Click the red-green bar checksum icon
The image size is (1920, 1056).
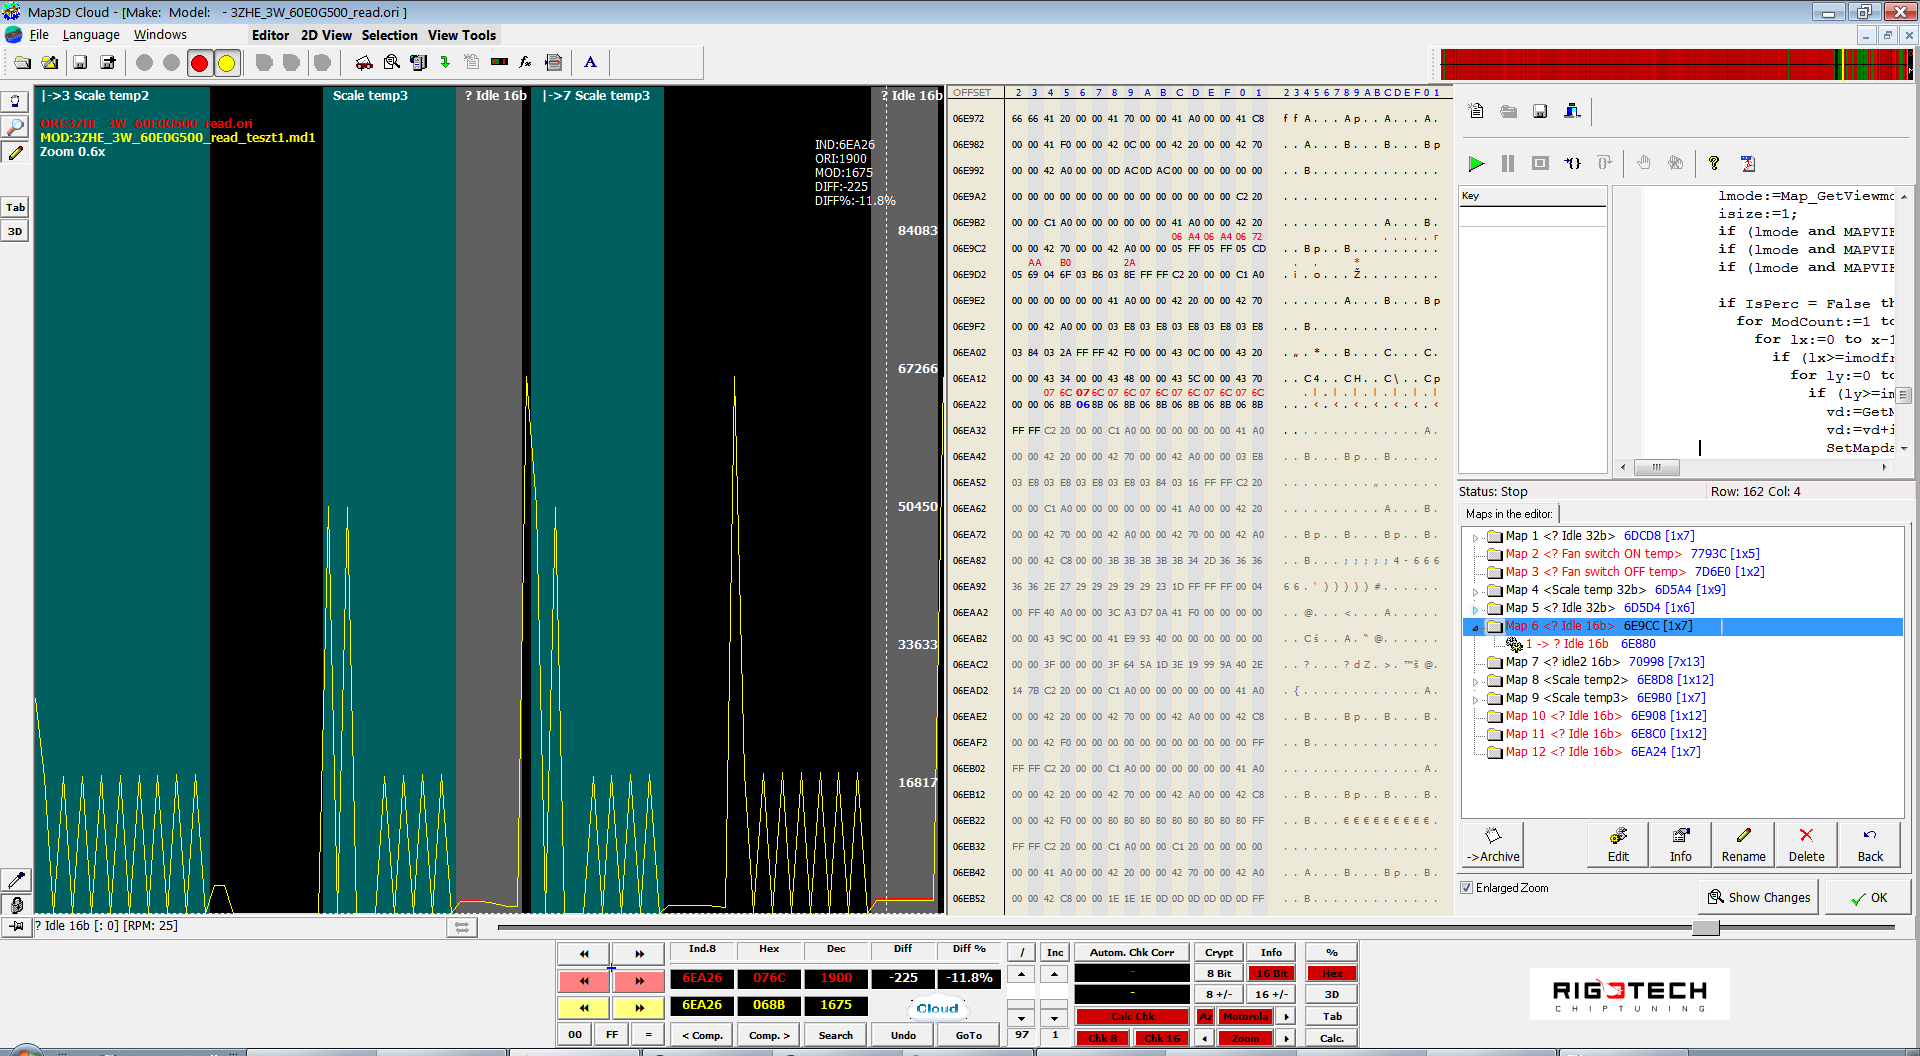click(x=499, y=63)
